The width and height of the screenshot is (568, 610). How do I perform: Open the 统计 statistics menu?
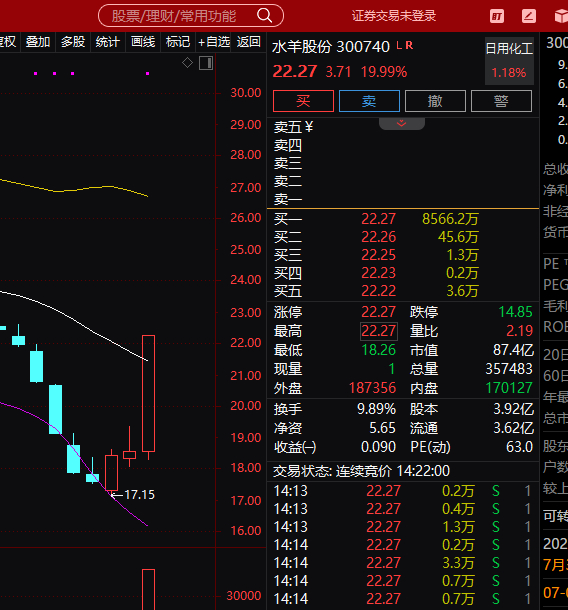click(108, 42)
